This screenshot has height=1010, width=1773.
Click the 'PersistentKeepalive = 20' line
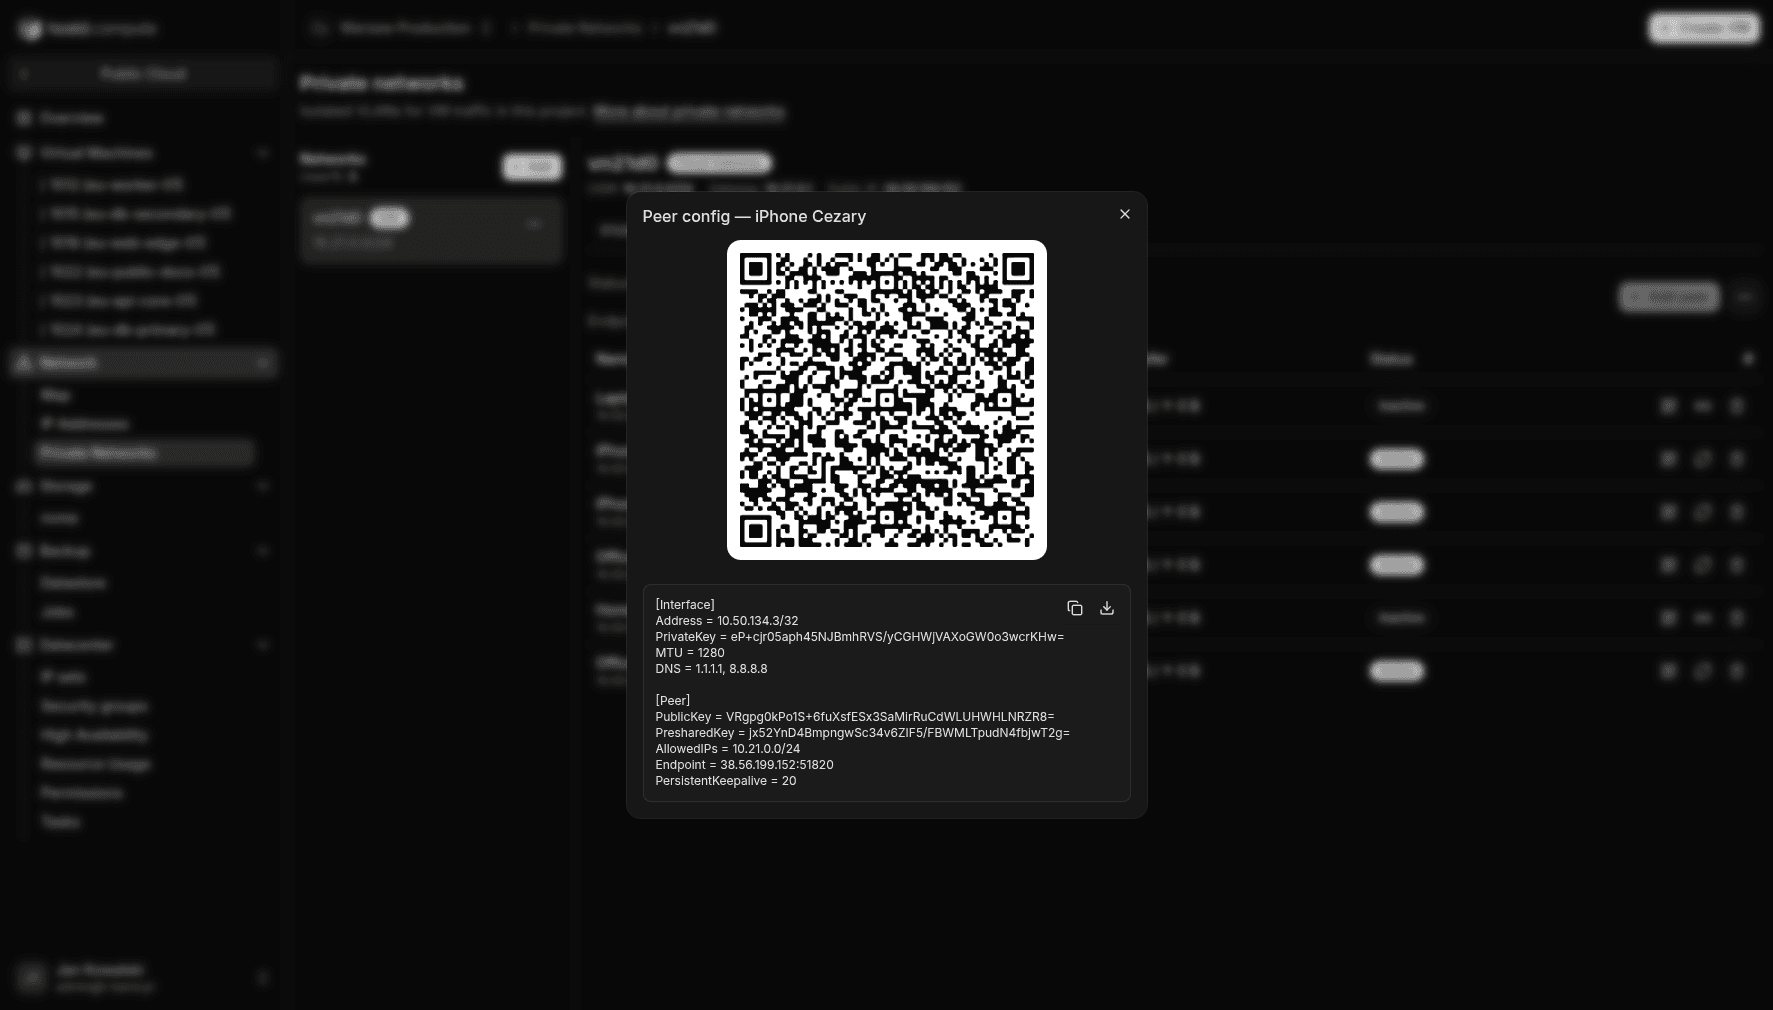click(726, 781)
